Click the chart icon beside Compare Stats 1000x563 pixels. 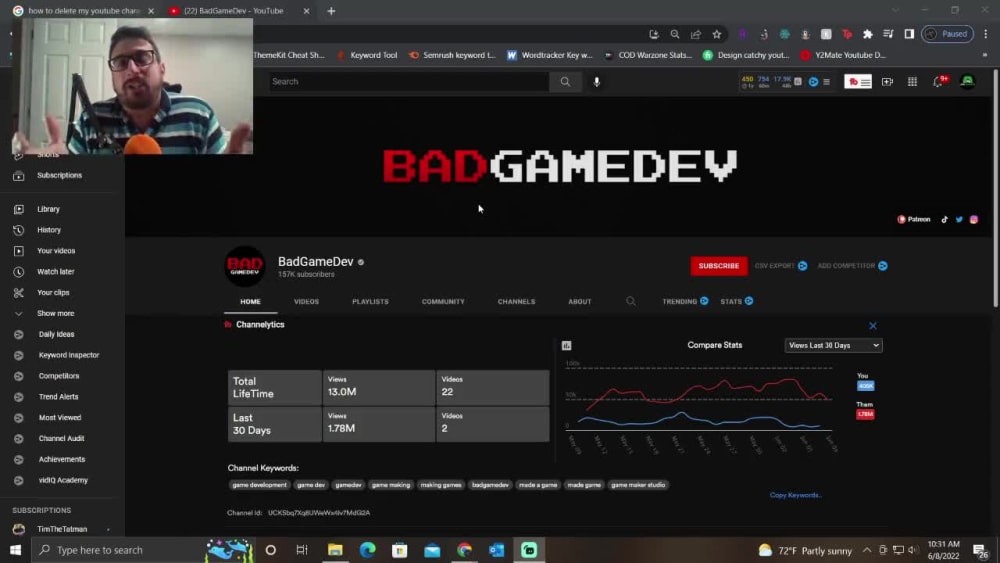tap(566, 346)
